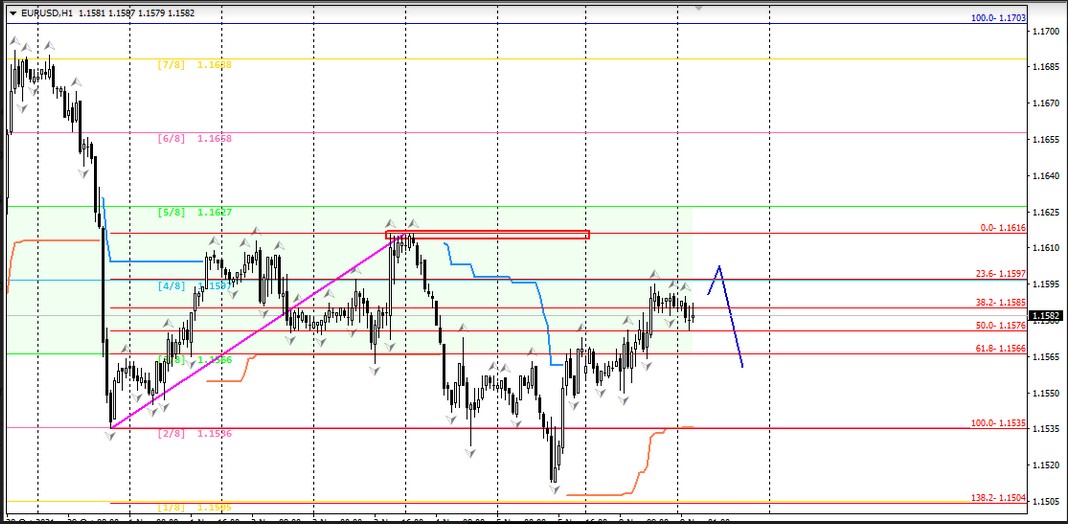This screenshot has height=524, width=1068.
Task: Click the 1.1520 mark on price axis
Action: (x=1046, y=465)
